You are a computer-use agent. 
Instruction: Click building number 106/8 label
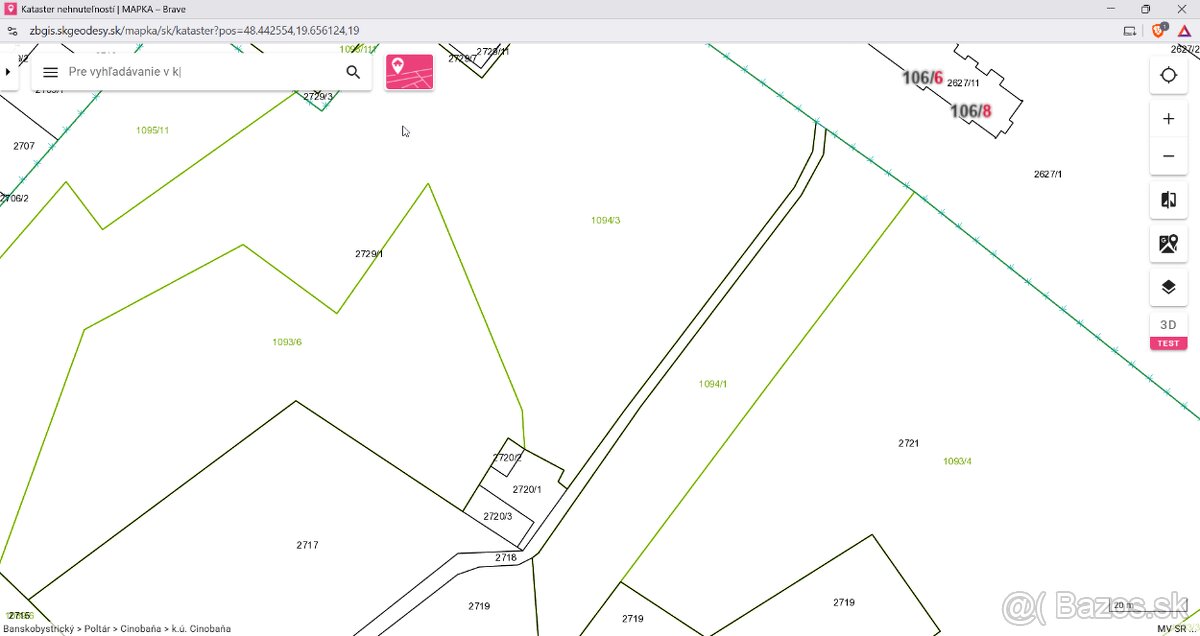coord(970,111)
